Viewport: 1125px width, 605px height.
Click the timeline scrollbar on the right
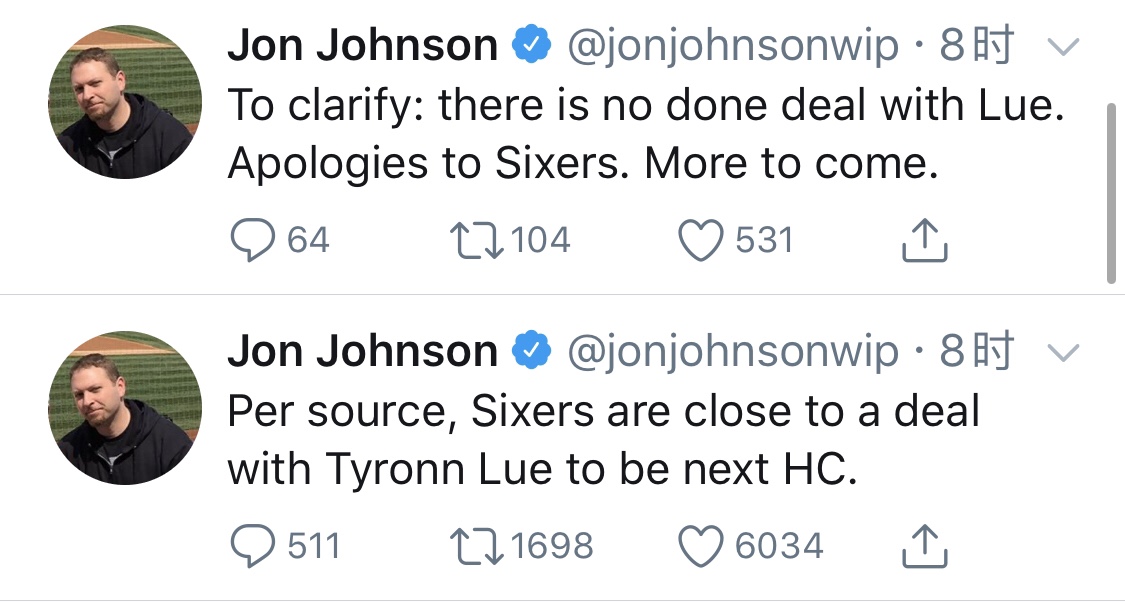click(x=1112, y=190)
